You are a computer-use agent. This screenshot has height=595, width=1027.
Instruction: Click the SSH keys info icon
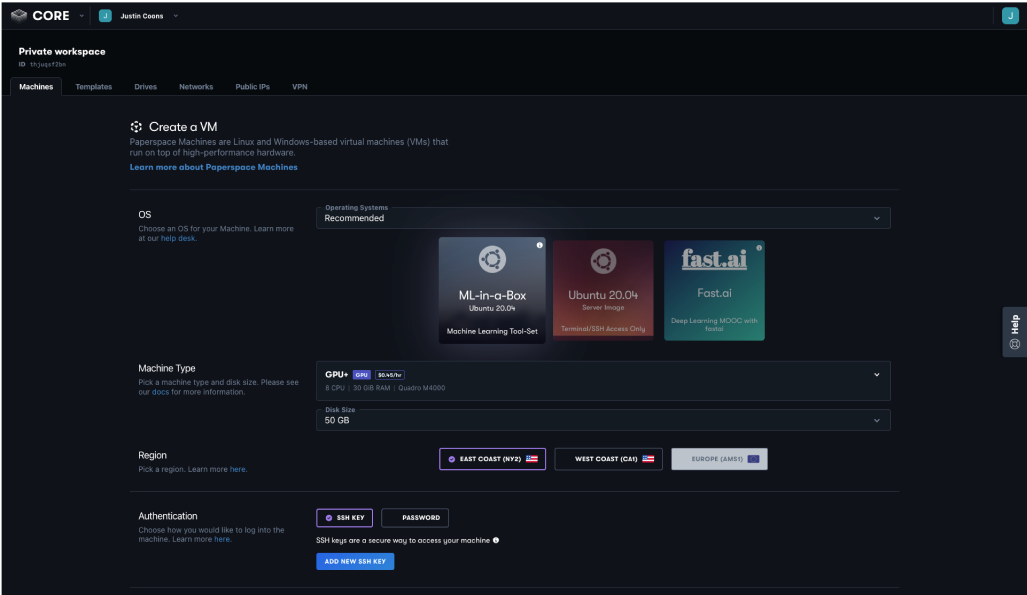pyautogui.click(x=496, y=541)
